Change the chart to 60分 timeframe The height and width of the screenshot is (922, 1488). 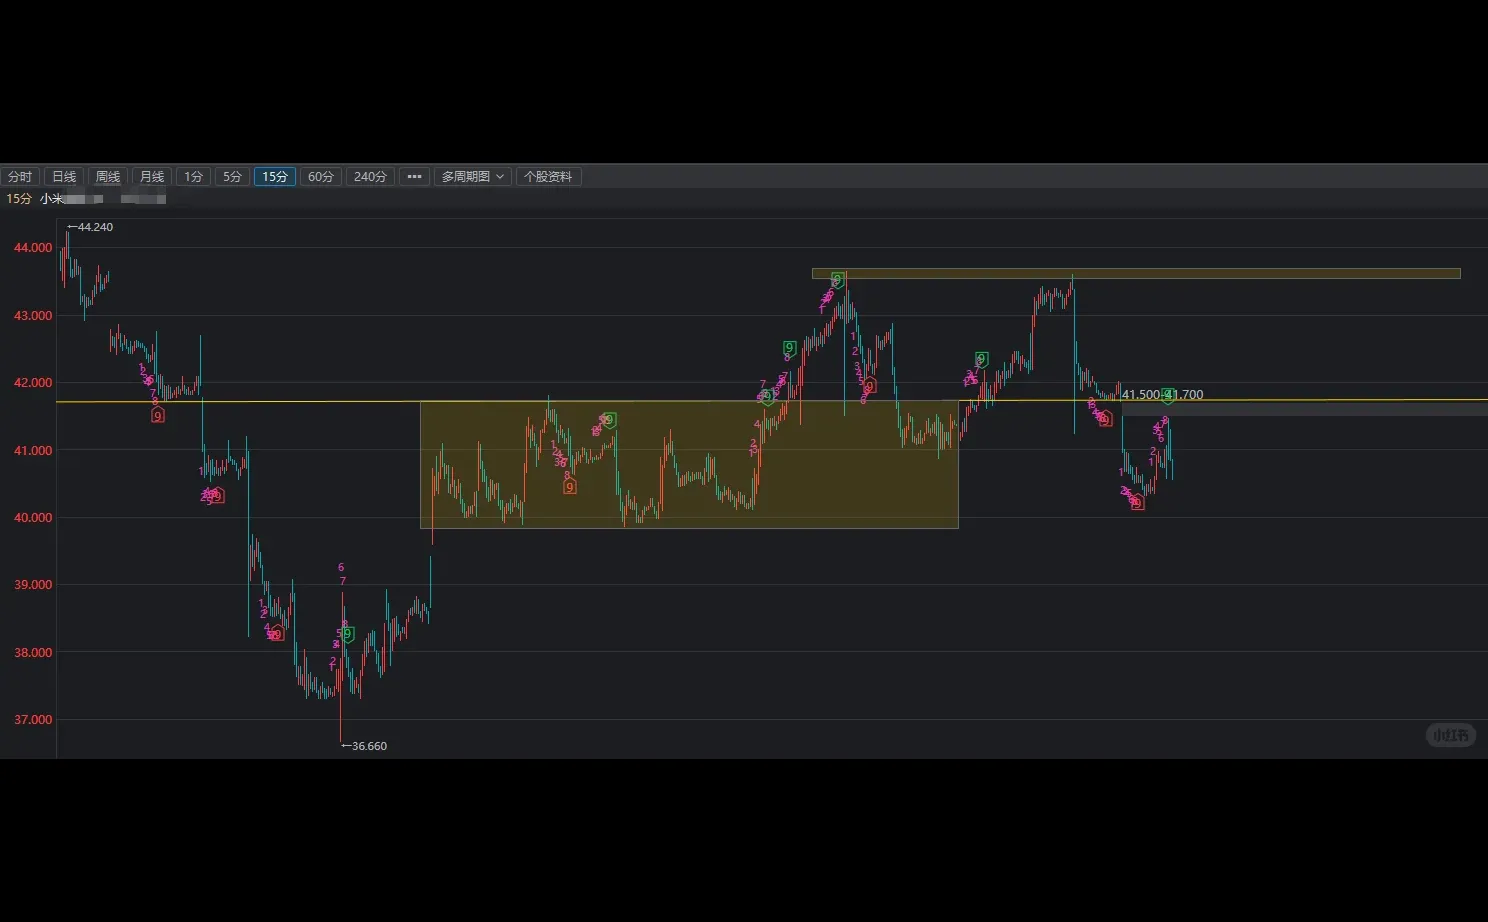[x=321, y=177]
